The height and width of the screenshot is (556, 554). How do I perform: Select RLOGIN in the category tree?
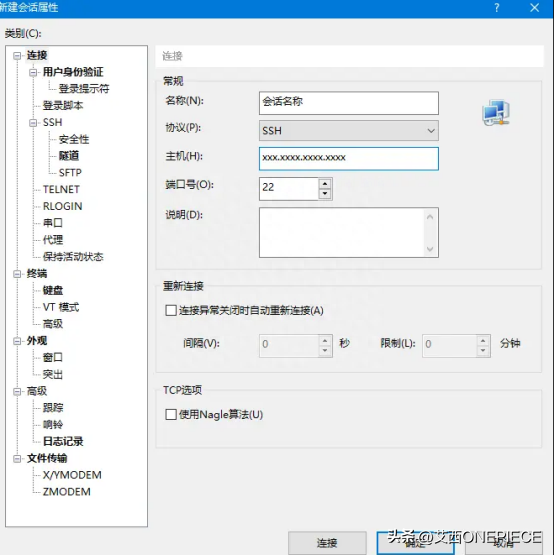tap(62, 206)
